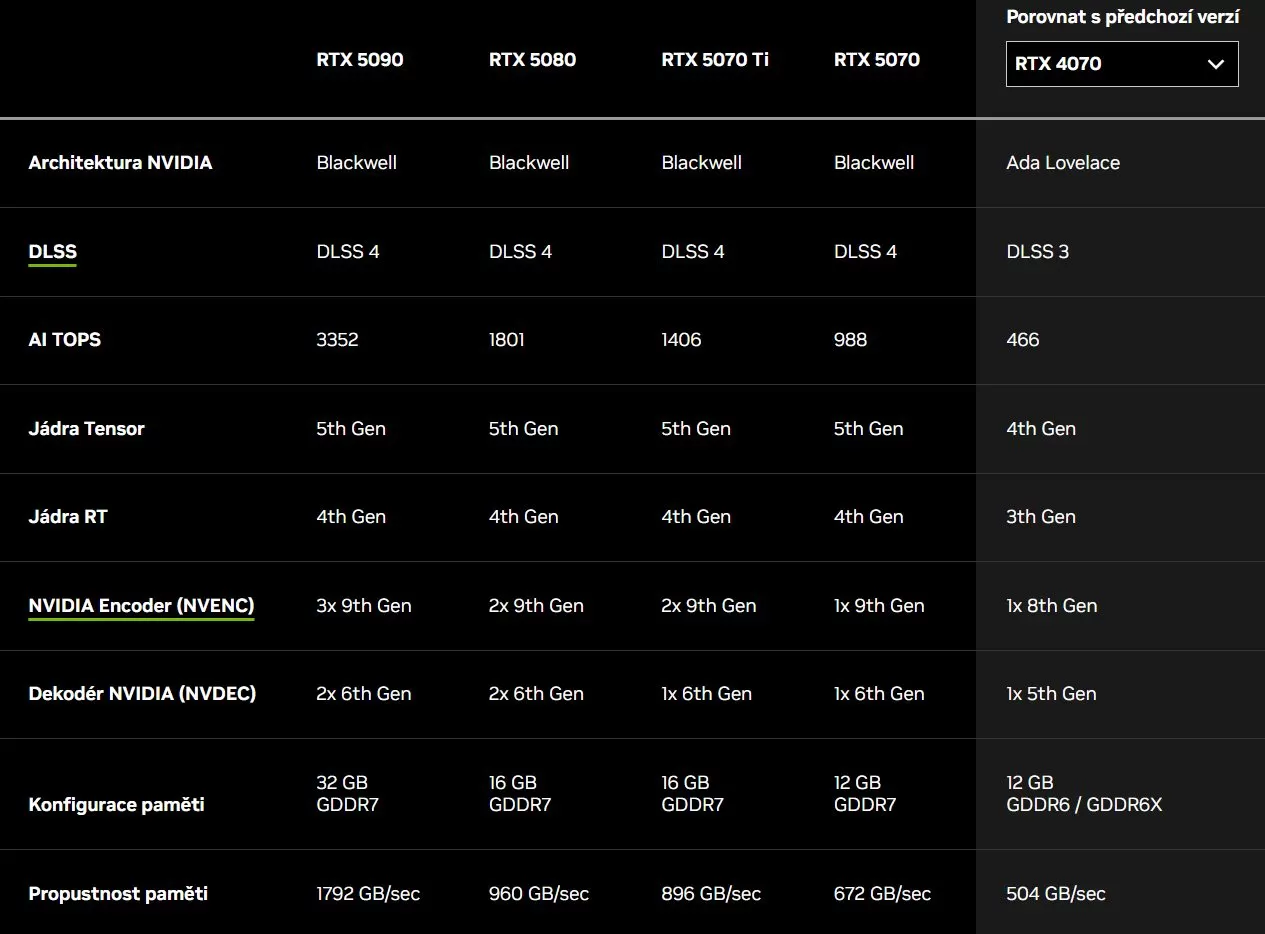
Task: Click the 'Porovnat s předchozí verzí' label
Action: click(1123, 17)
